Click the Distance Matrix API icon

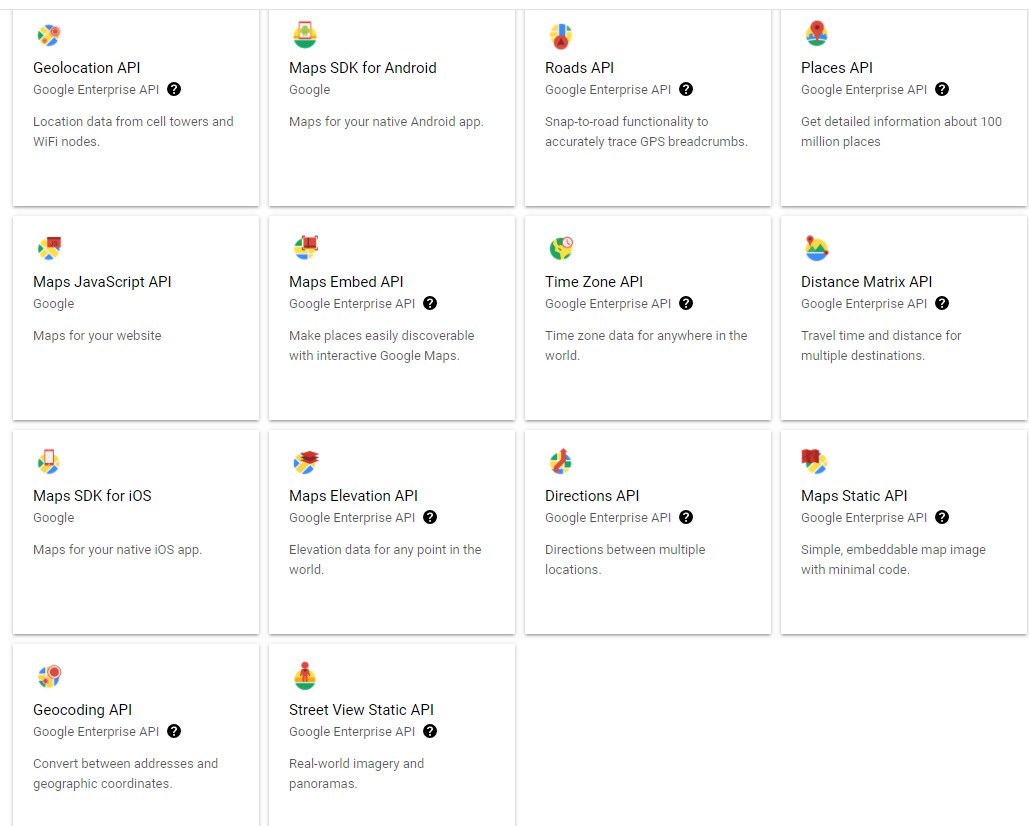816,248
